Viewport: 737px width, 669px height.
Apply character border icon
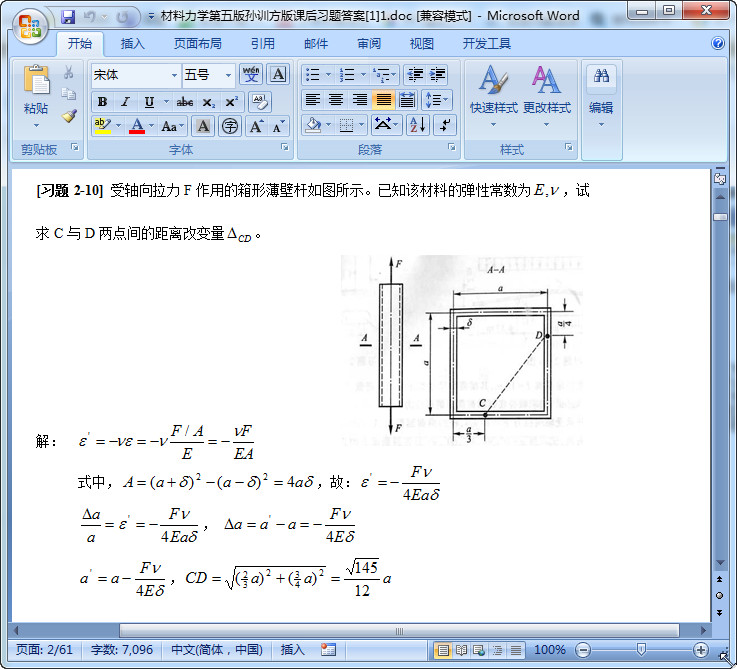tap(278, 74)
